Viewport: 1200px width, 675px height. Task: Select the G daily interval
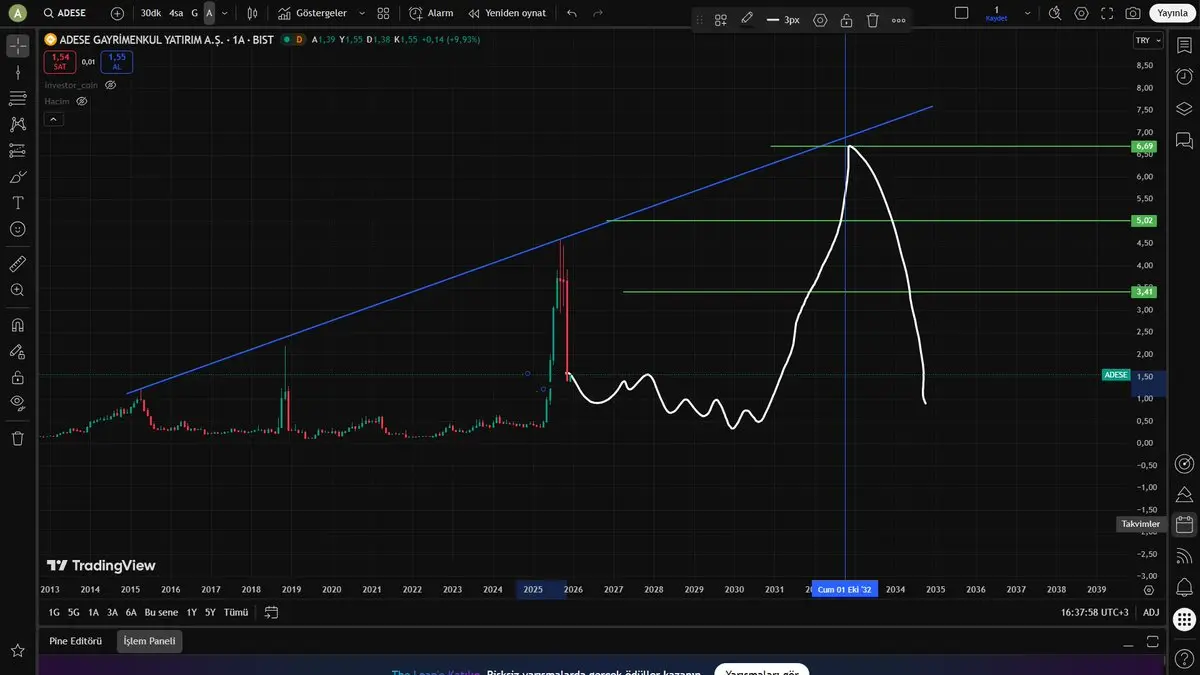(194, 13)
